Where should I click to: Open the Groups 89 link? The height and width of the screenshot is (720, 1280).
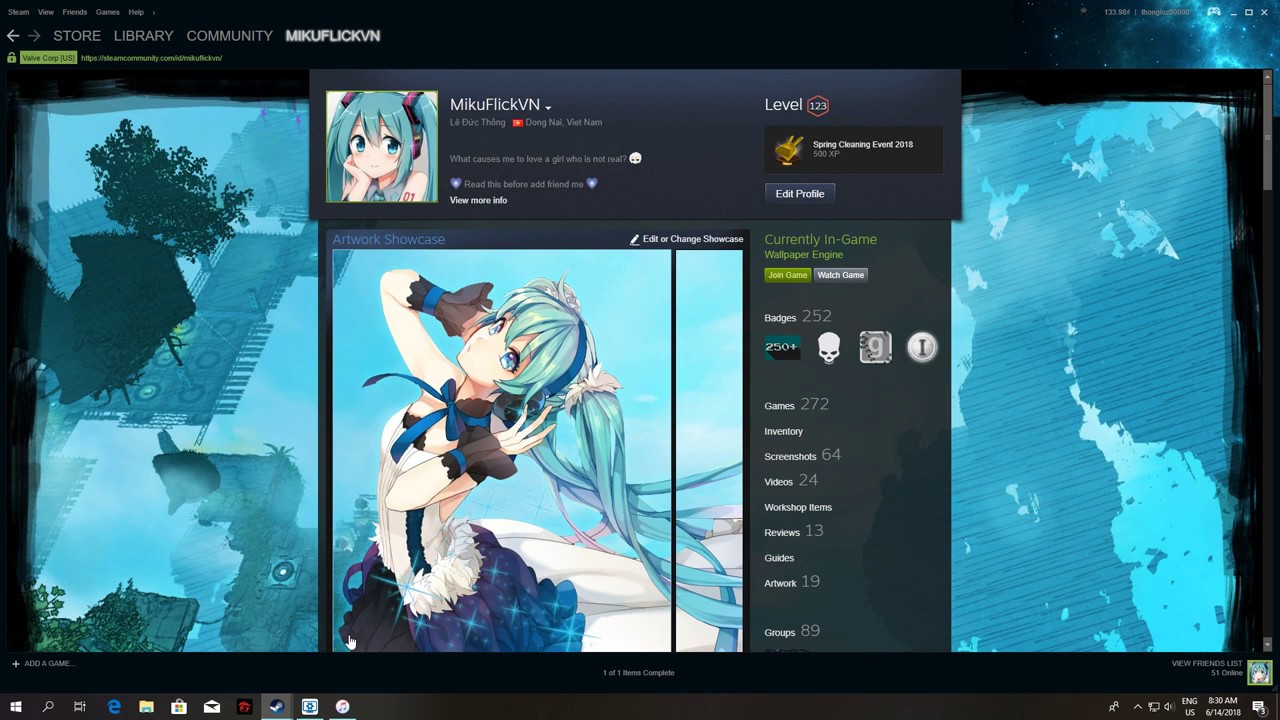point(792,632)
